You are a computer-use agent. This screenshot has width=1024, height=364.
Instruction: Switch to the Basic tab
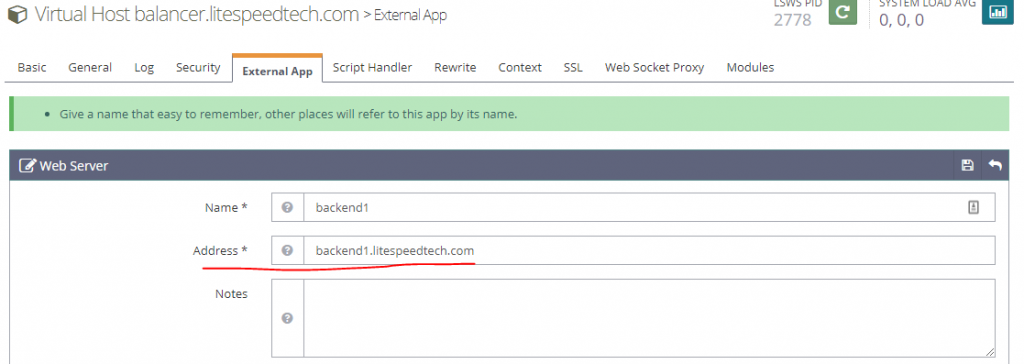coord(32,67)
